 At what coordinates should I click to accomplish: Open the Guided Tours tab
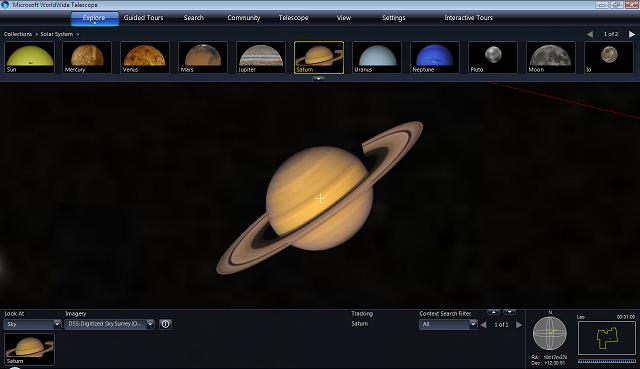click(143, 18)
